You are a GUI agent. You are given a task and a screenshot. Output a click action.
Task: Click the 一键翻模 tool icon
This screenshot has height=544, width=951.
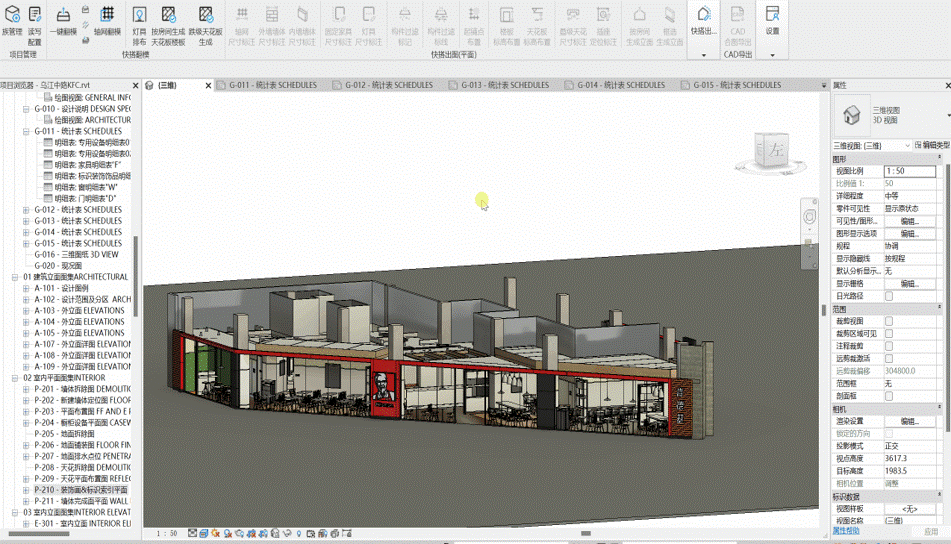[x=63, y=16]
